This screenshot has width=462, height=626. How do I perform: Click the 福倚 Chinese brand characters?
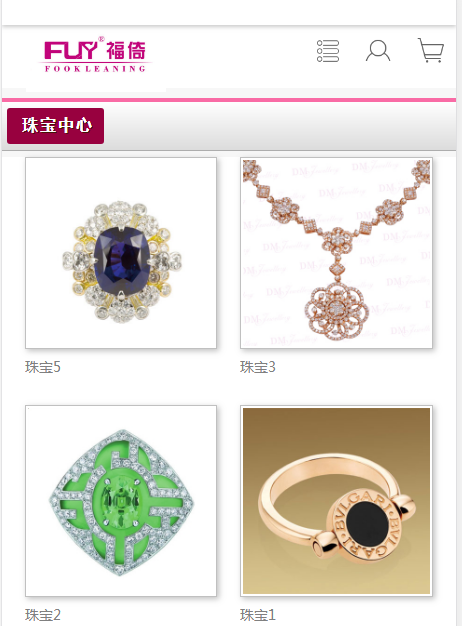pyautogui.click(x=126, y=51)
